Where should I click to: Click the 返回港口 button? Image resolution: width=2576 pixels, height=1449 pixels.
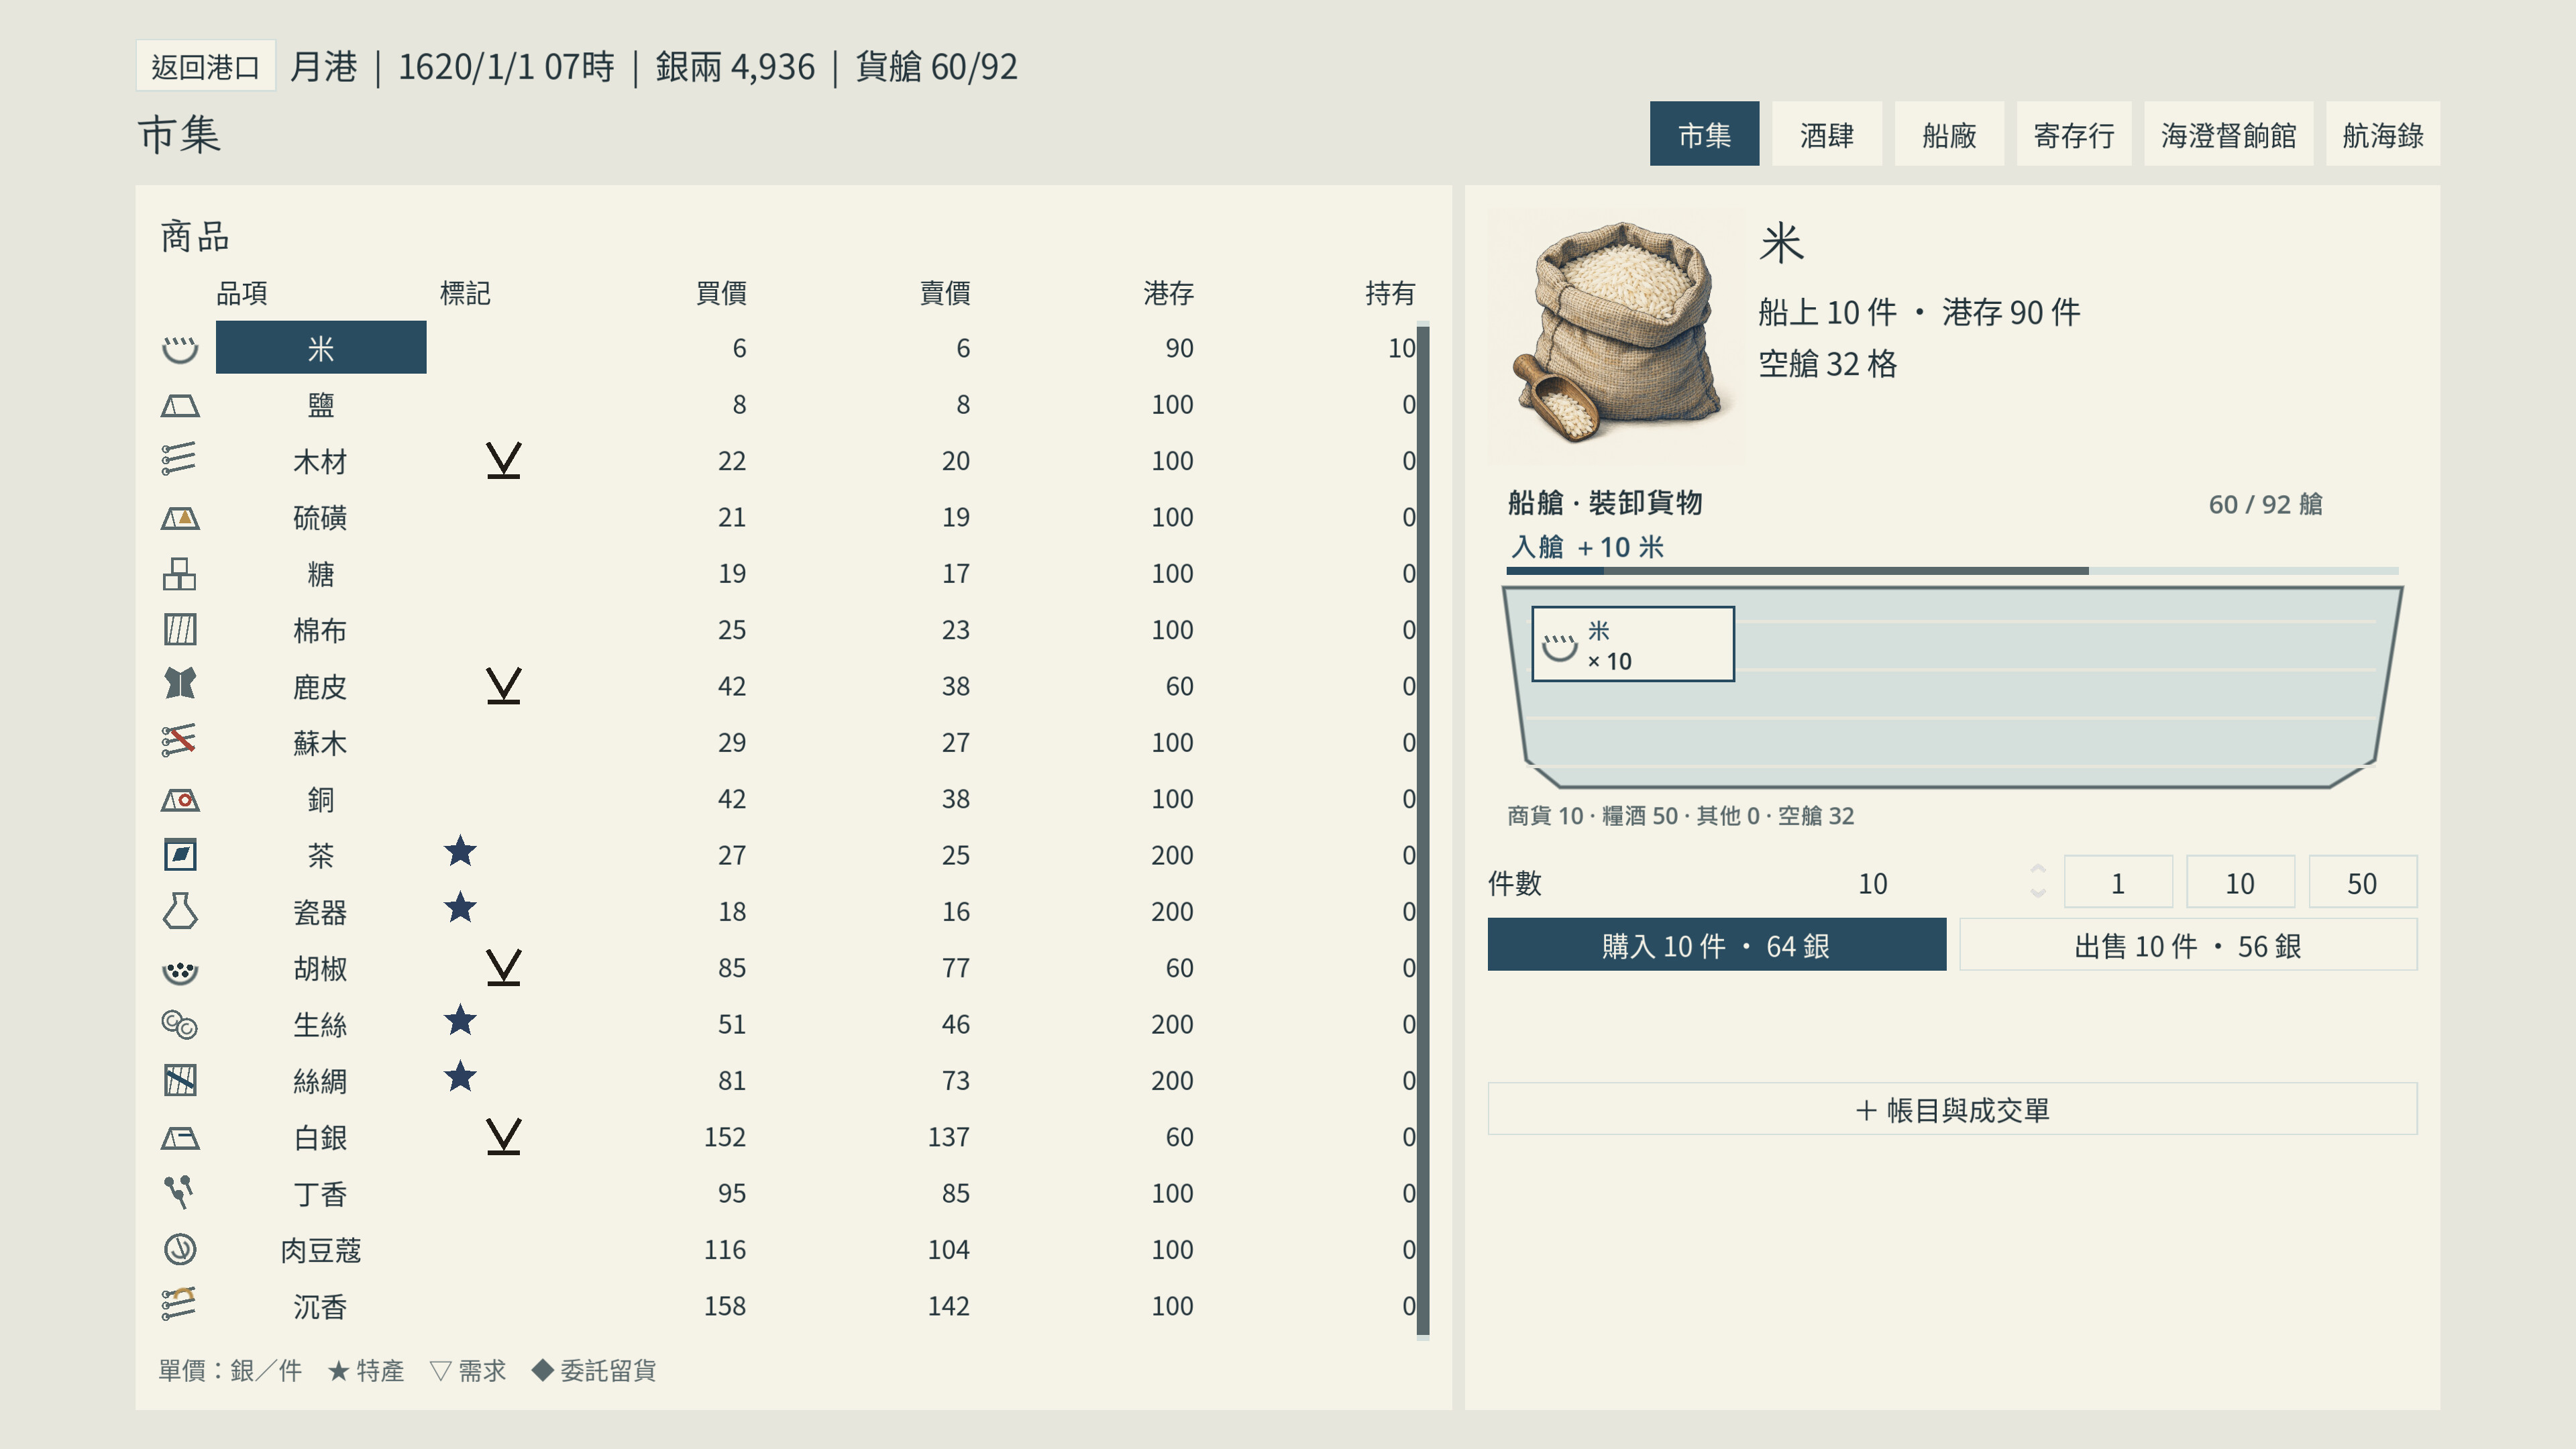[205, 67]
